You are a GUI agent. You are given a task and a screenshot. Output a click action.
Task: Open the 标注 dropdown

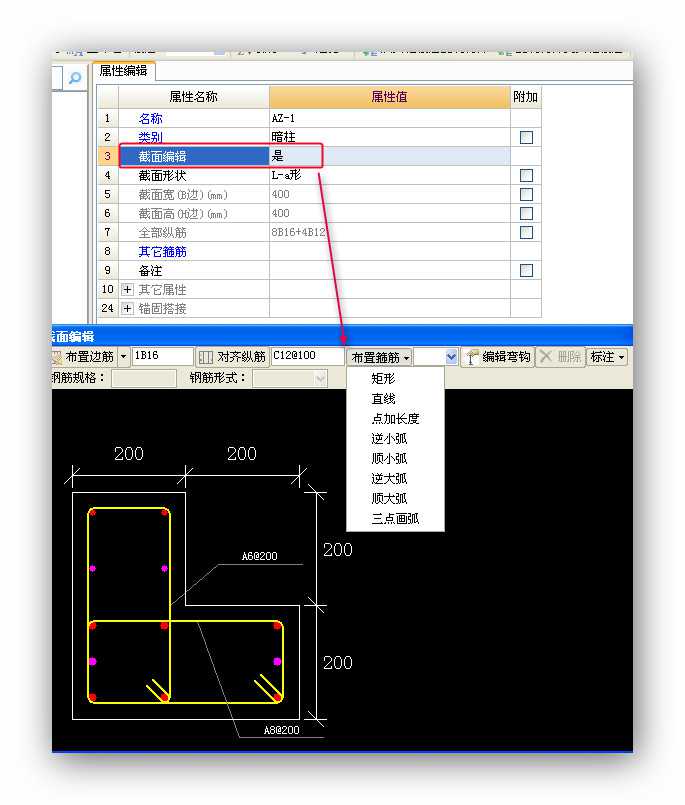[607, 357]
